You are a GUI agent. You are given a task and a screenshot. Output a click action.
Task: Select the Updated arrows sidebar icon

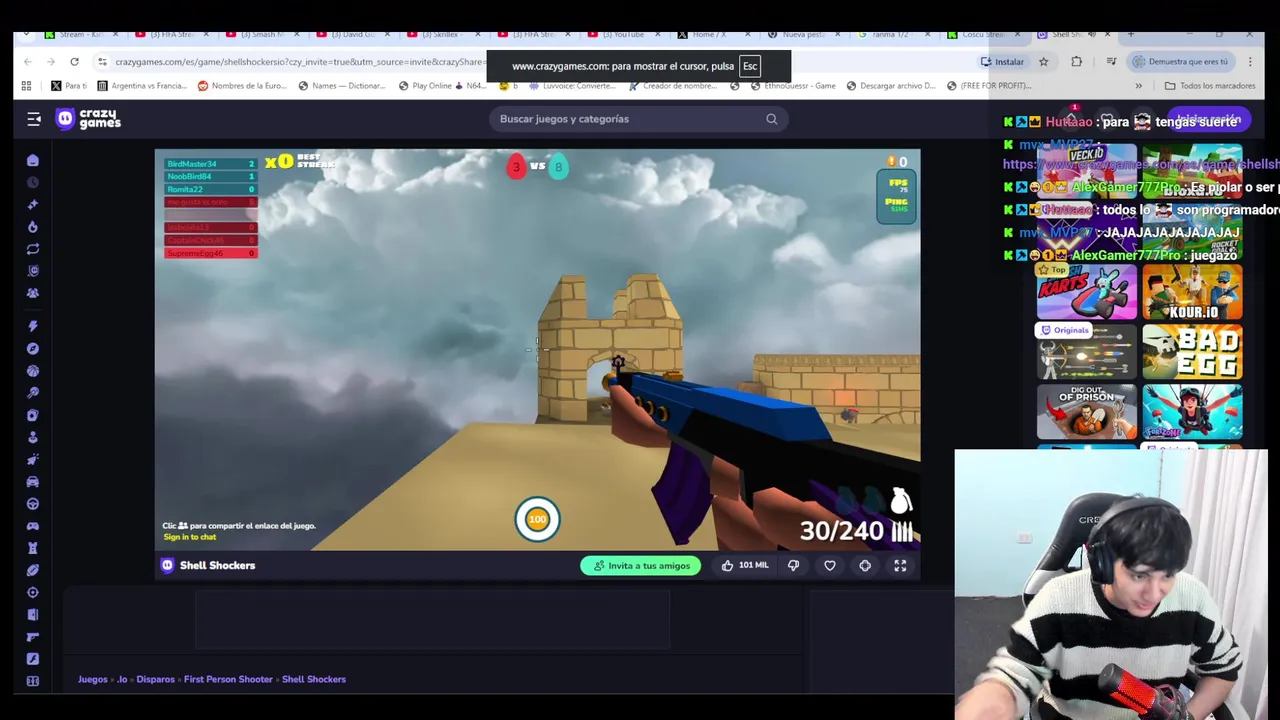coord(33,249)
